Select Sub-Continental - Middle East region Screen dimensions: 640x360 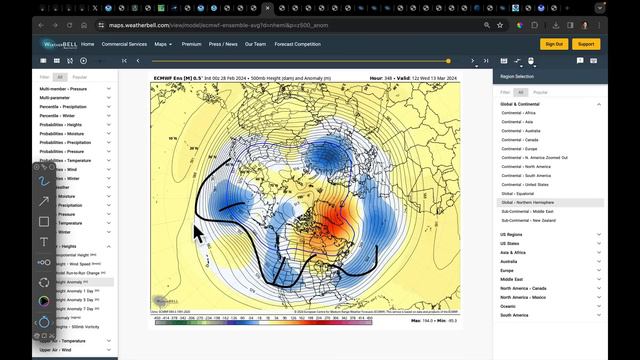click(527, 211)
